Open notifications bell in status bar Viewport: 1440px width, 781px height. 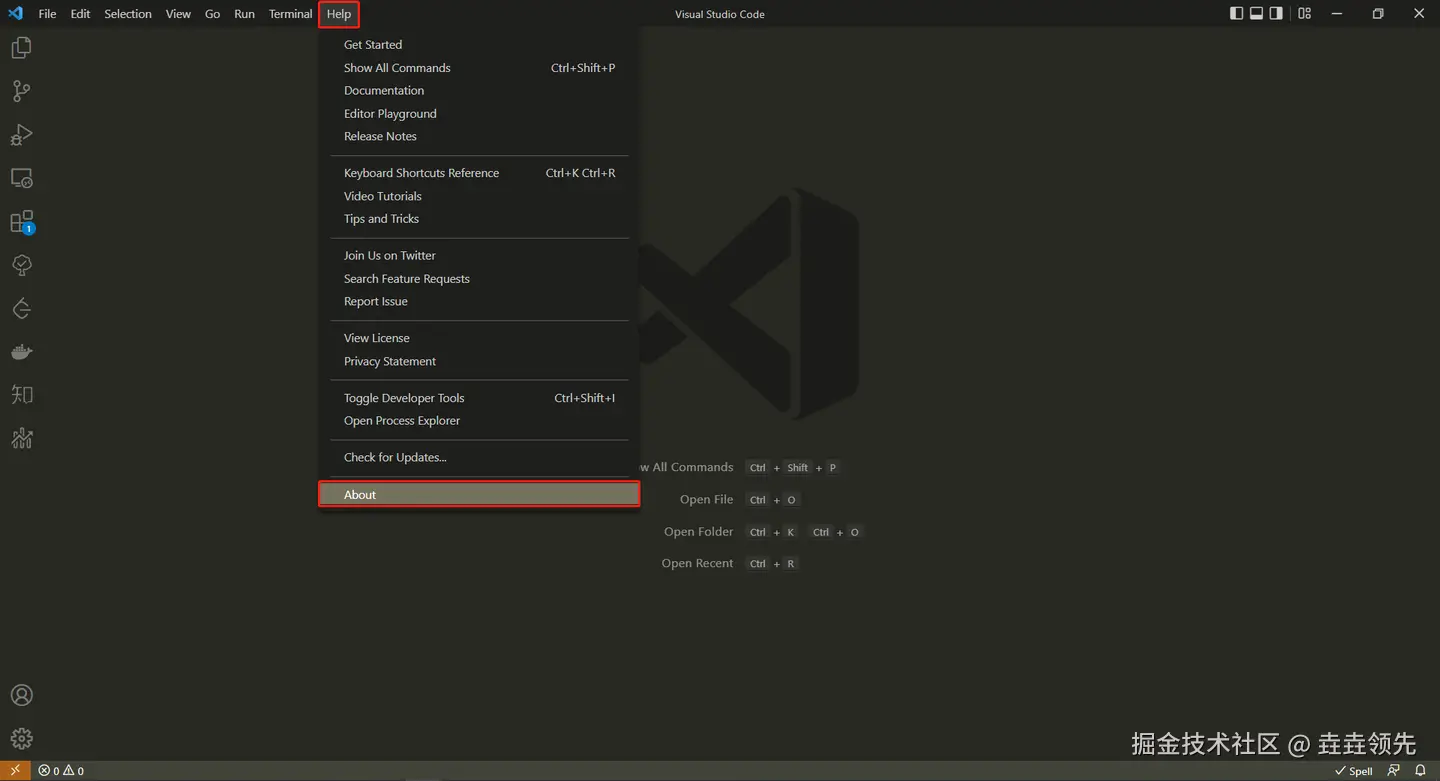1420,771
